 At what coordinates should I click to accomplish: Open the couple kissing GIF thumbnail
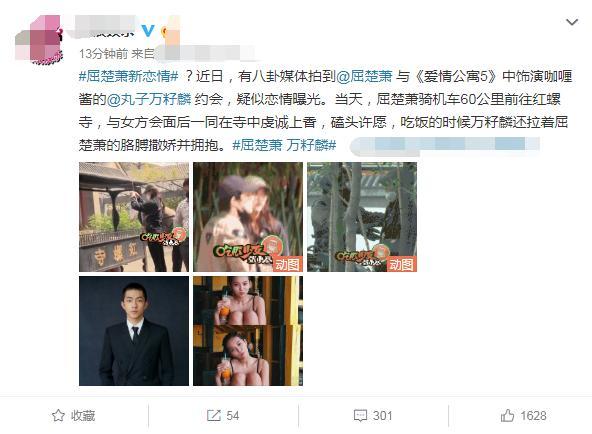(248, 217)
